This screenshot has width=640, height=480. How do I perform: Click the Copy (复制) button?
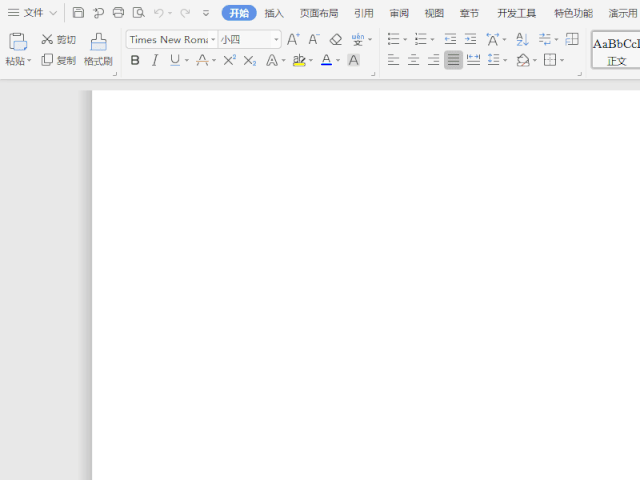pos(58,60)
